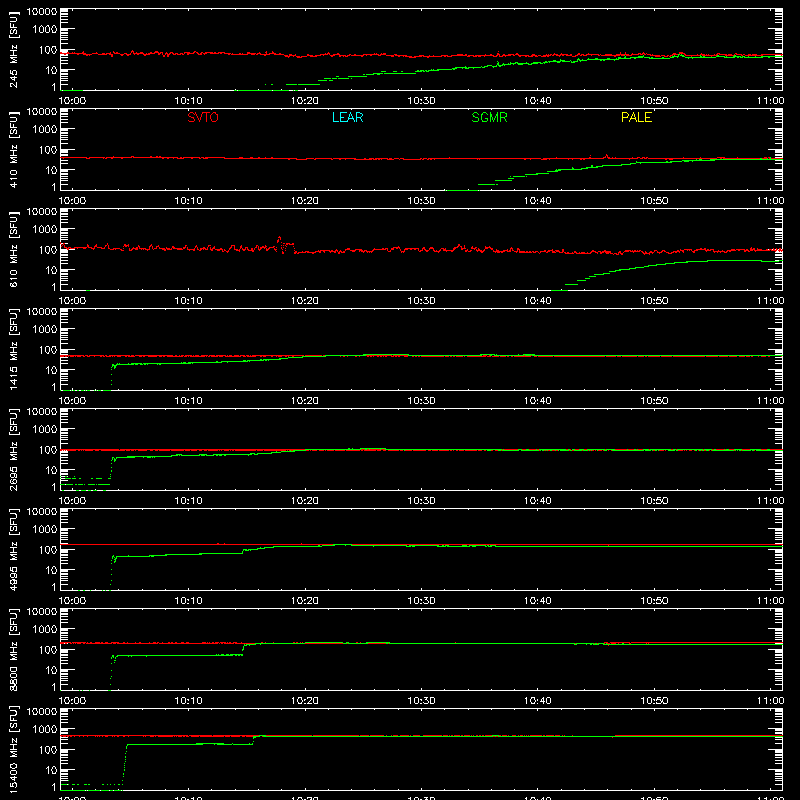Click 10:10 tick under 410 MHz plot

click(x=189, y=201)
